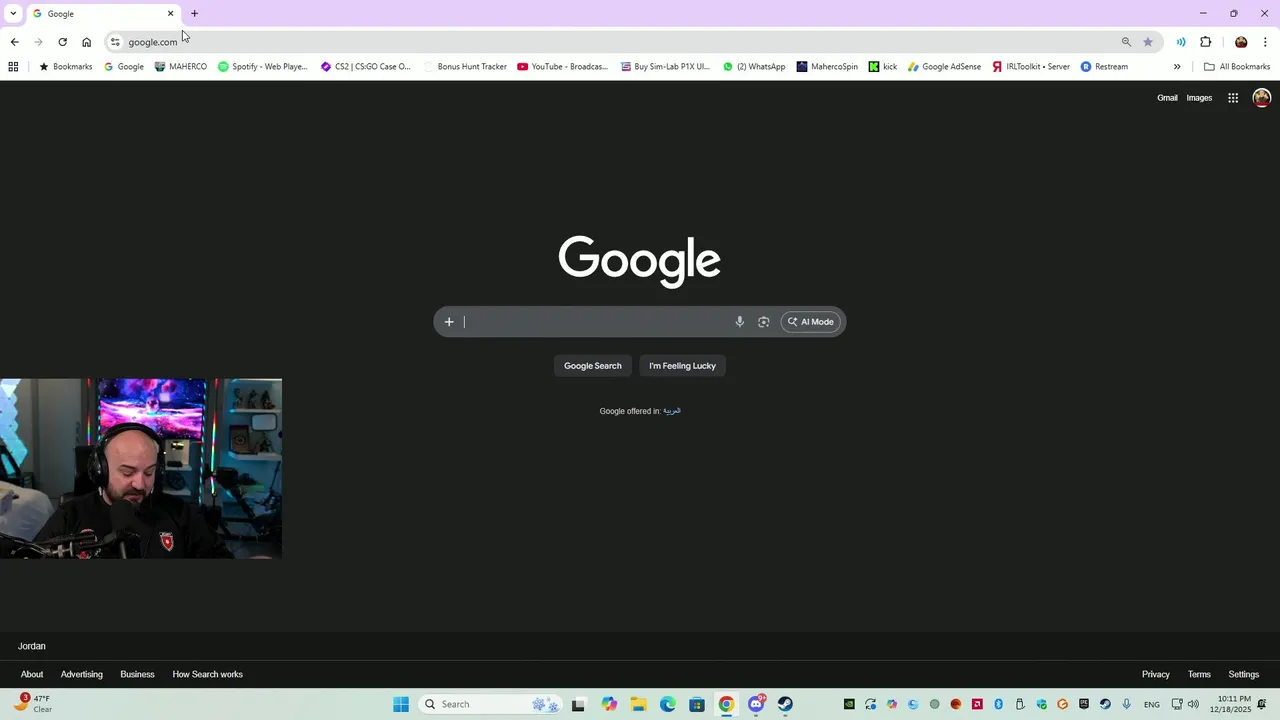Viewport: 1280px width, 720px height.
Task: Go back with the browser back arrow
Action: (14, 42)
